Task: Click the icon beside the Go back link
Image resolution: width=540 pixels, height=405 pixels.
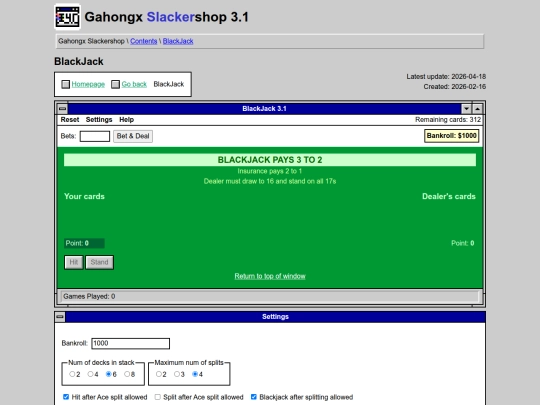Action: [x=115, y=84]
